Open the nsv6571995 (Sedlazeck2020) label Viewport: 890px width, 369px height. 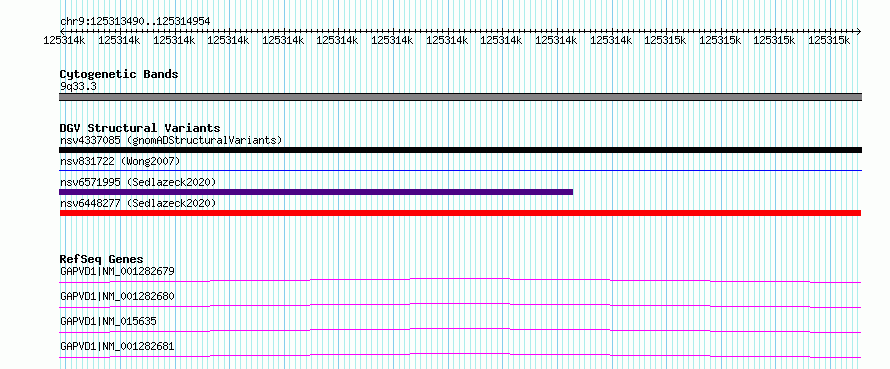138,182
